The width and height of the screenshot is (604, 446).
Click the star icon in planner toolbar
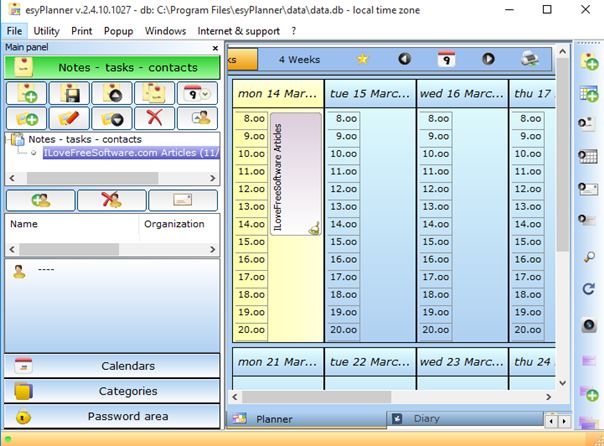tap(363, 59)
